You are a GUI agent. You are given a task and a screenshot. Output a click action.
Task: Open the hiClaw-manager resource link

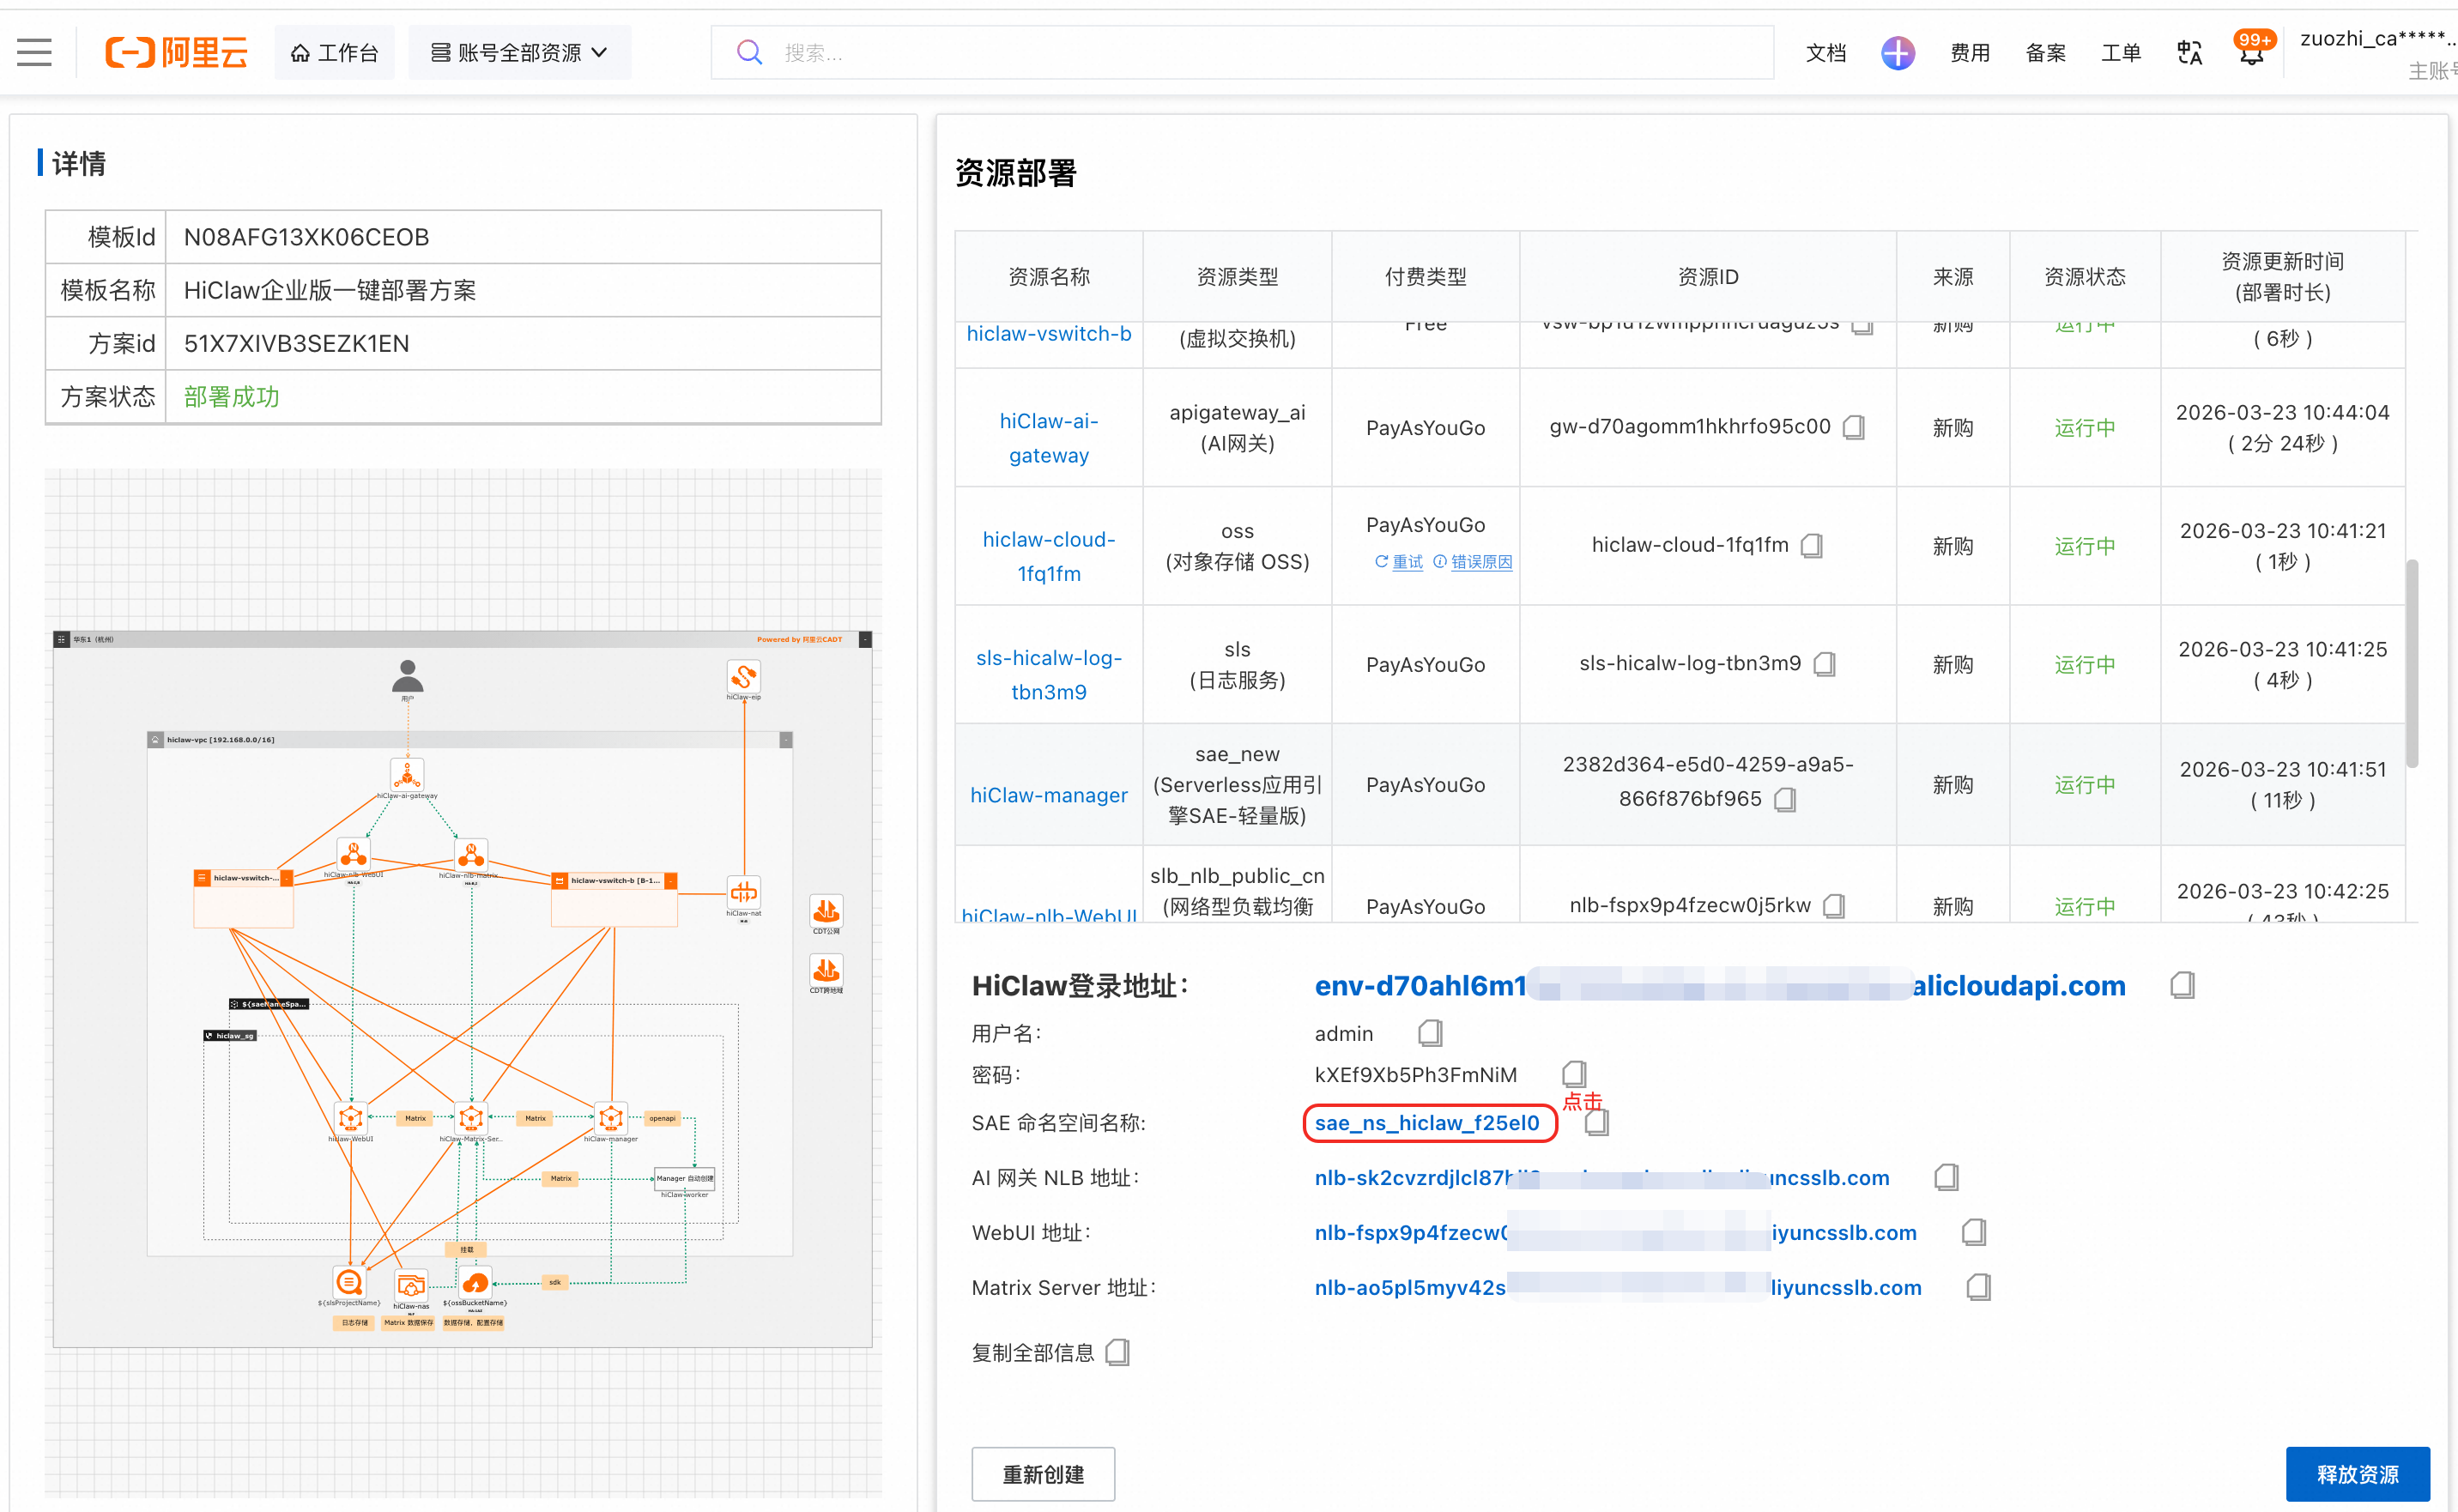(1049, 795)
